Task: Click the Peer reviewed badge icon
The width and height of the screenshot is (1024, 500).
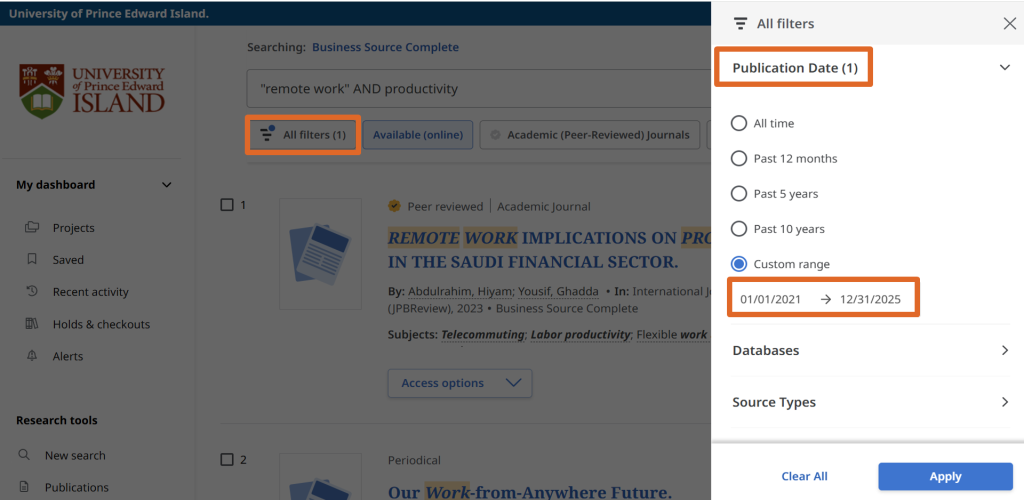Action: [394, 206]
